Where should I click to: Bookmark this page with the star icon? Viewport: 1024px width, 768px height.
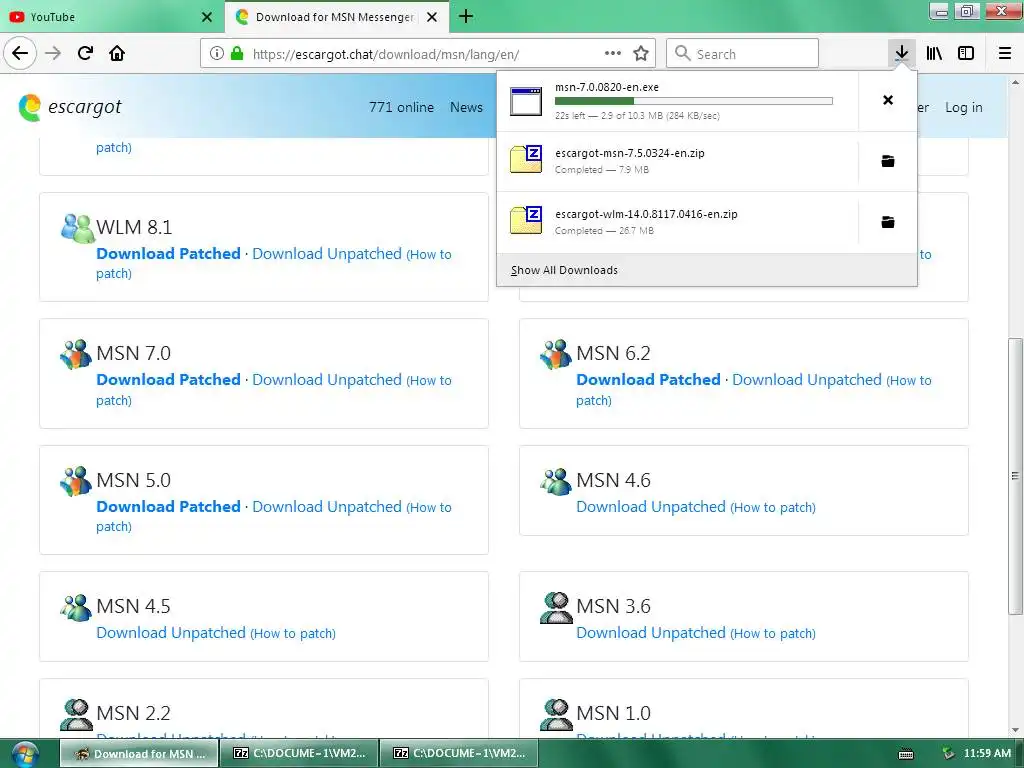coord(641,54)
